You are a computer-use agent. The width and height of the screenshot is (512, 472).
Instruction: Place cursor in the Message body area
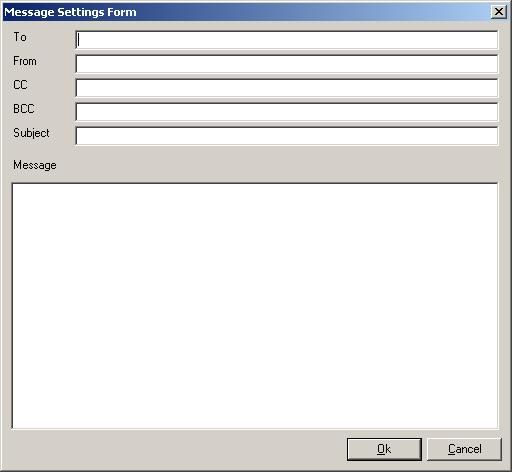(255, 306)
